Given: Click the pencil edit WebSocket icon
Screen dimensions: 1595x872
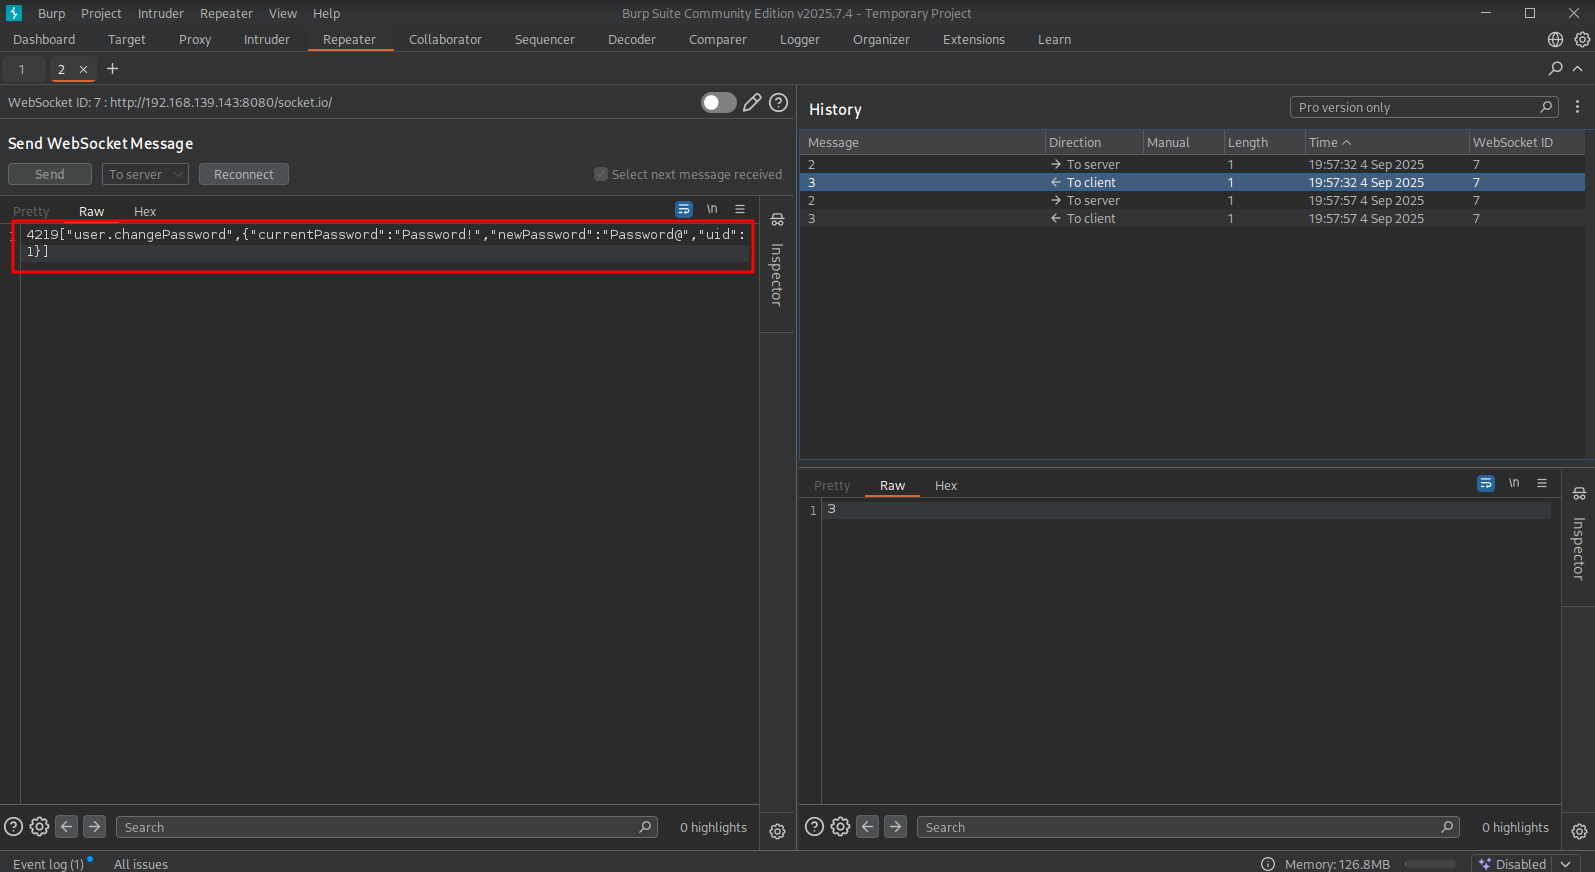Looking at the screenshot, I should pyautogui.click(x=752, y=103).
